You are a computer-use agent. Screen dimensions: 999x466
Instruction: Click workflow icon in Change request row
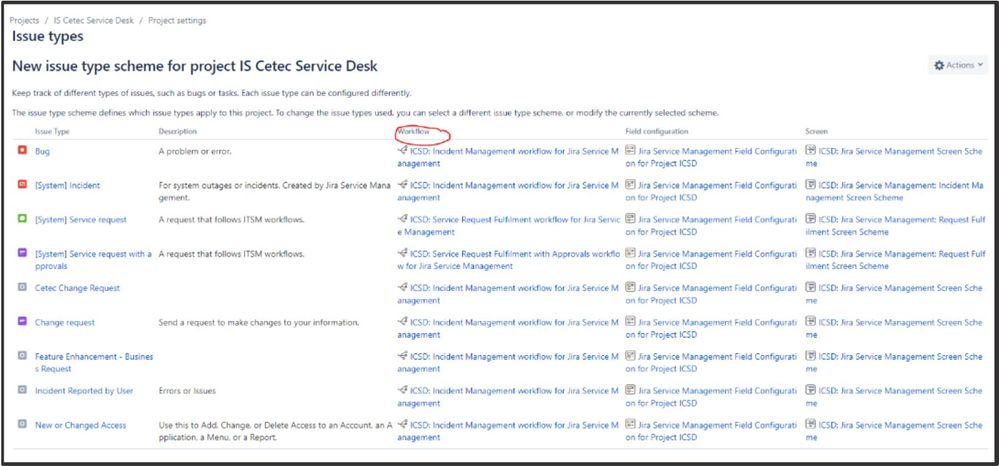point(402,321)
